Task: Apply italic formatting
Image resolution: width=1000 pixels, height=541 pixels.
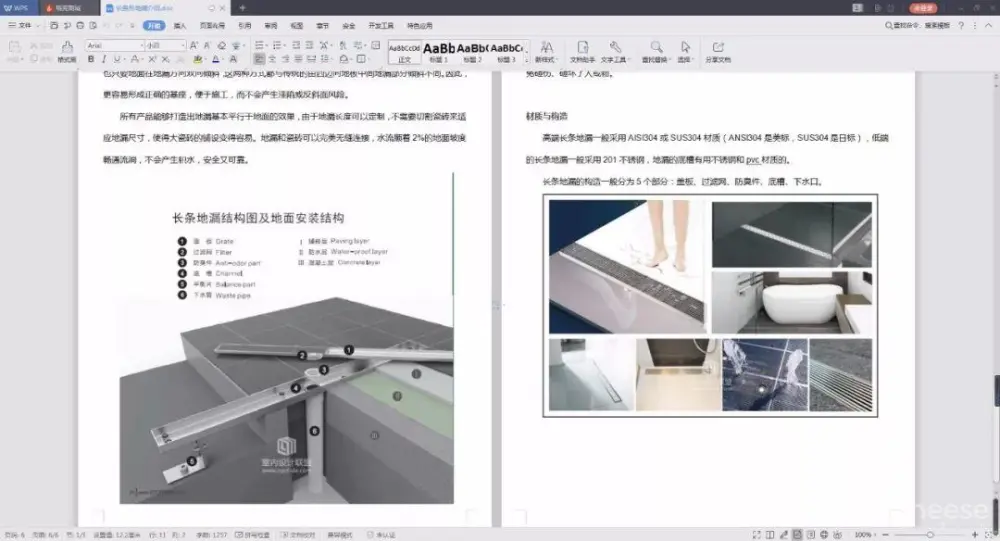Action: click(x=104, y=59)
